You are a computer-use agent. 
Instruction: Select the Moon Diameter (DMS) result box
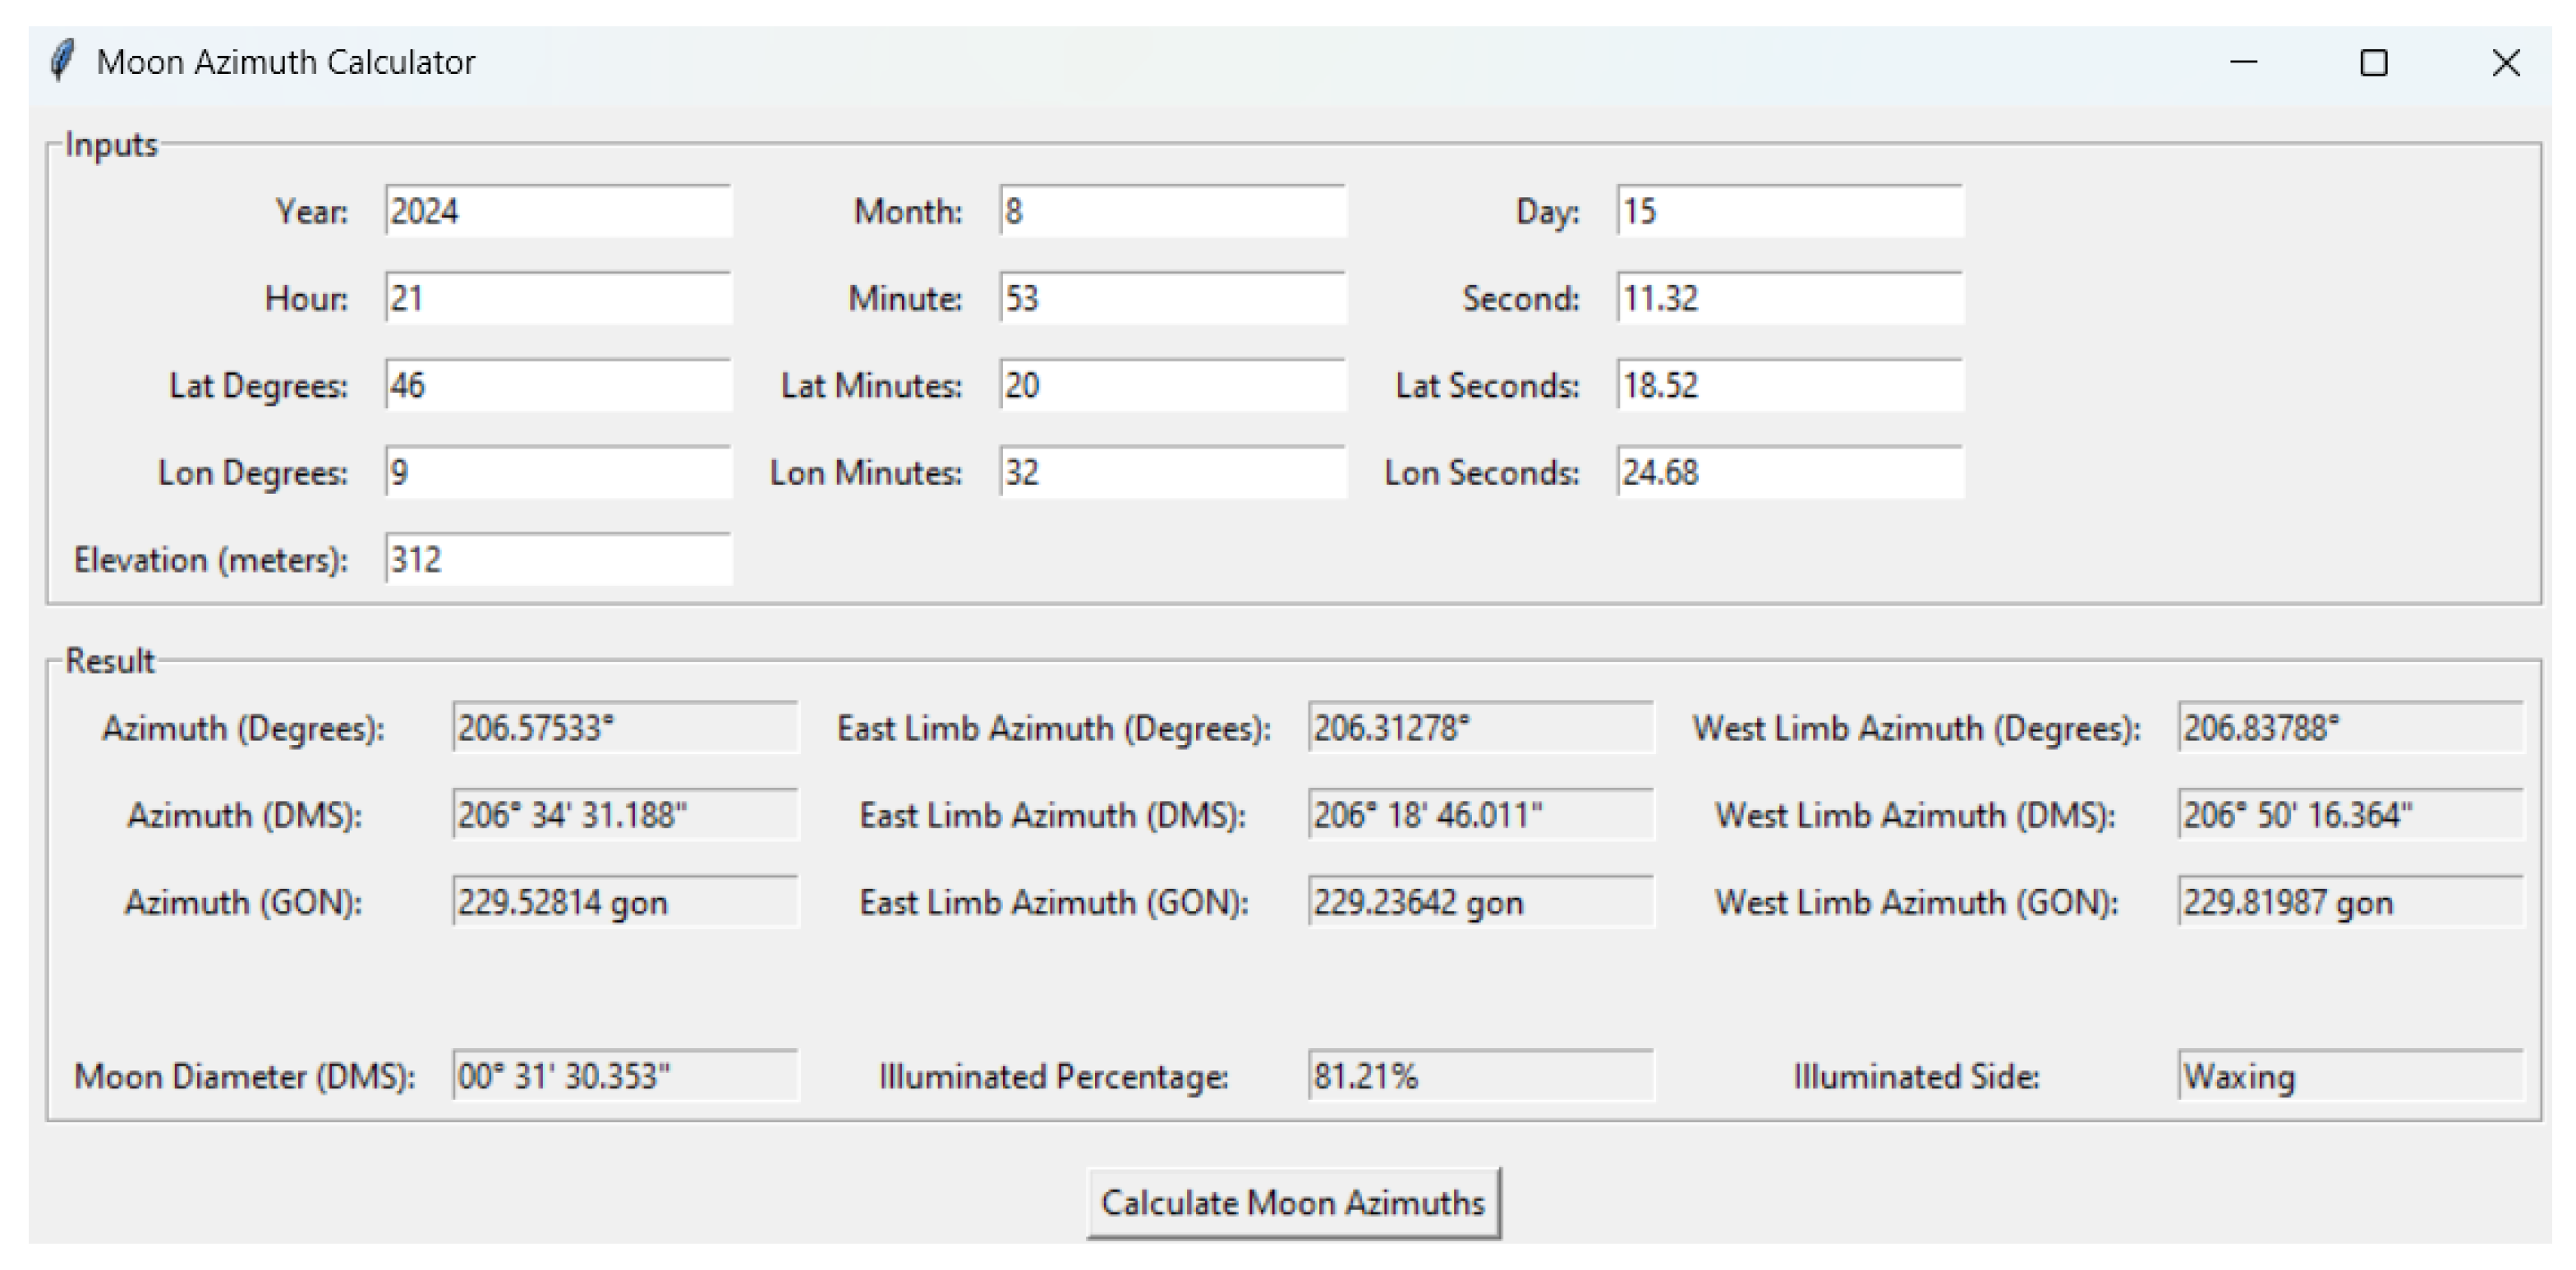625,1075
